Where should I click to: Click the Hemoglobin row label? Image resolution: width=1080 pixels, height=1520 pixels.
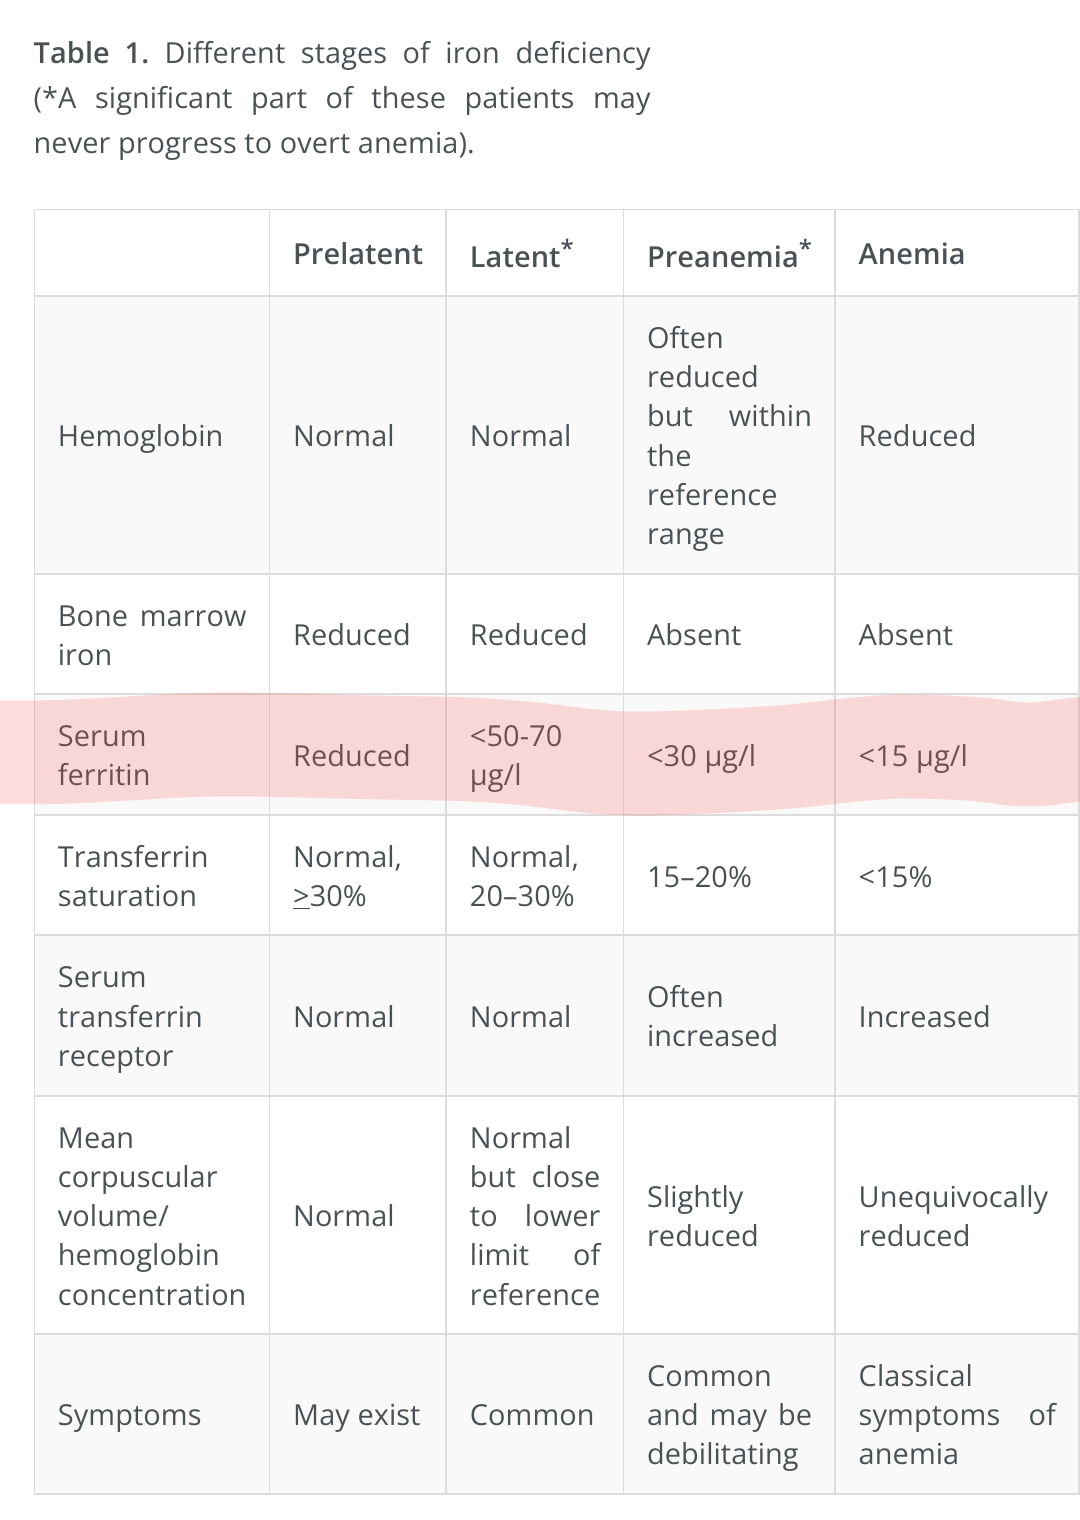pos(140,436)
